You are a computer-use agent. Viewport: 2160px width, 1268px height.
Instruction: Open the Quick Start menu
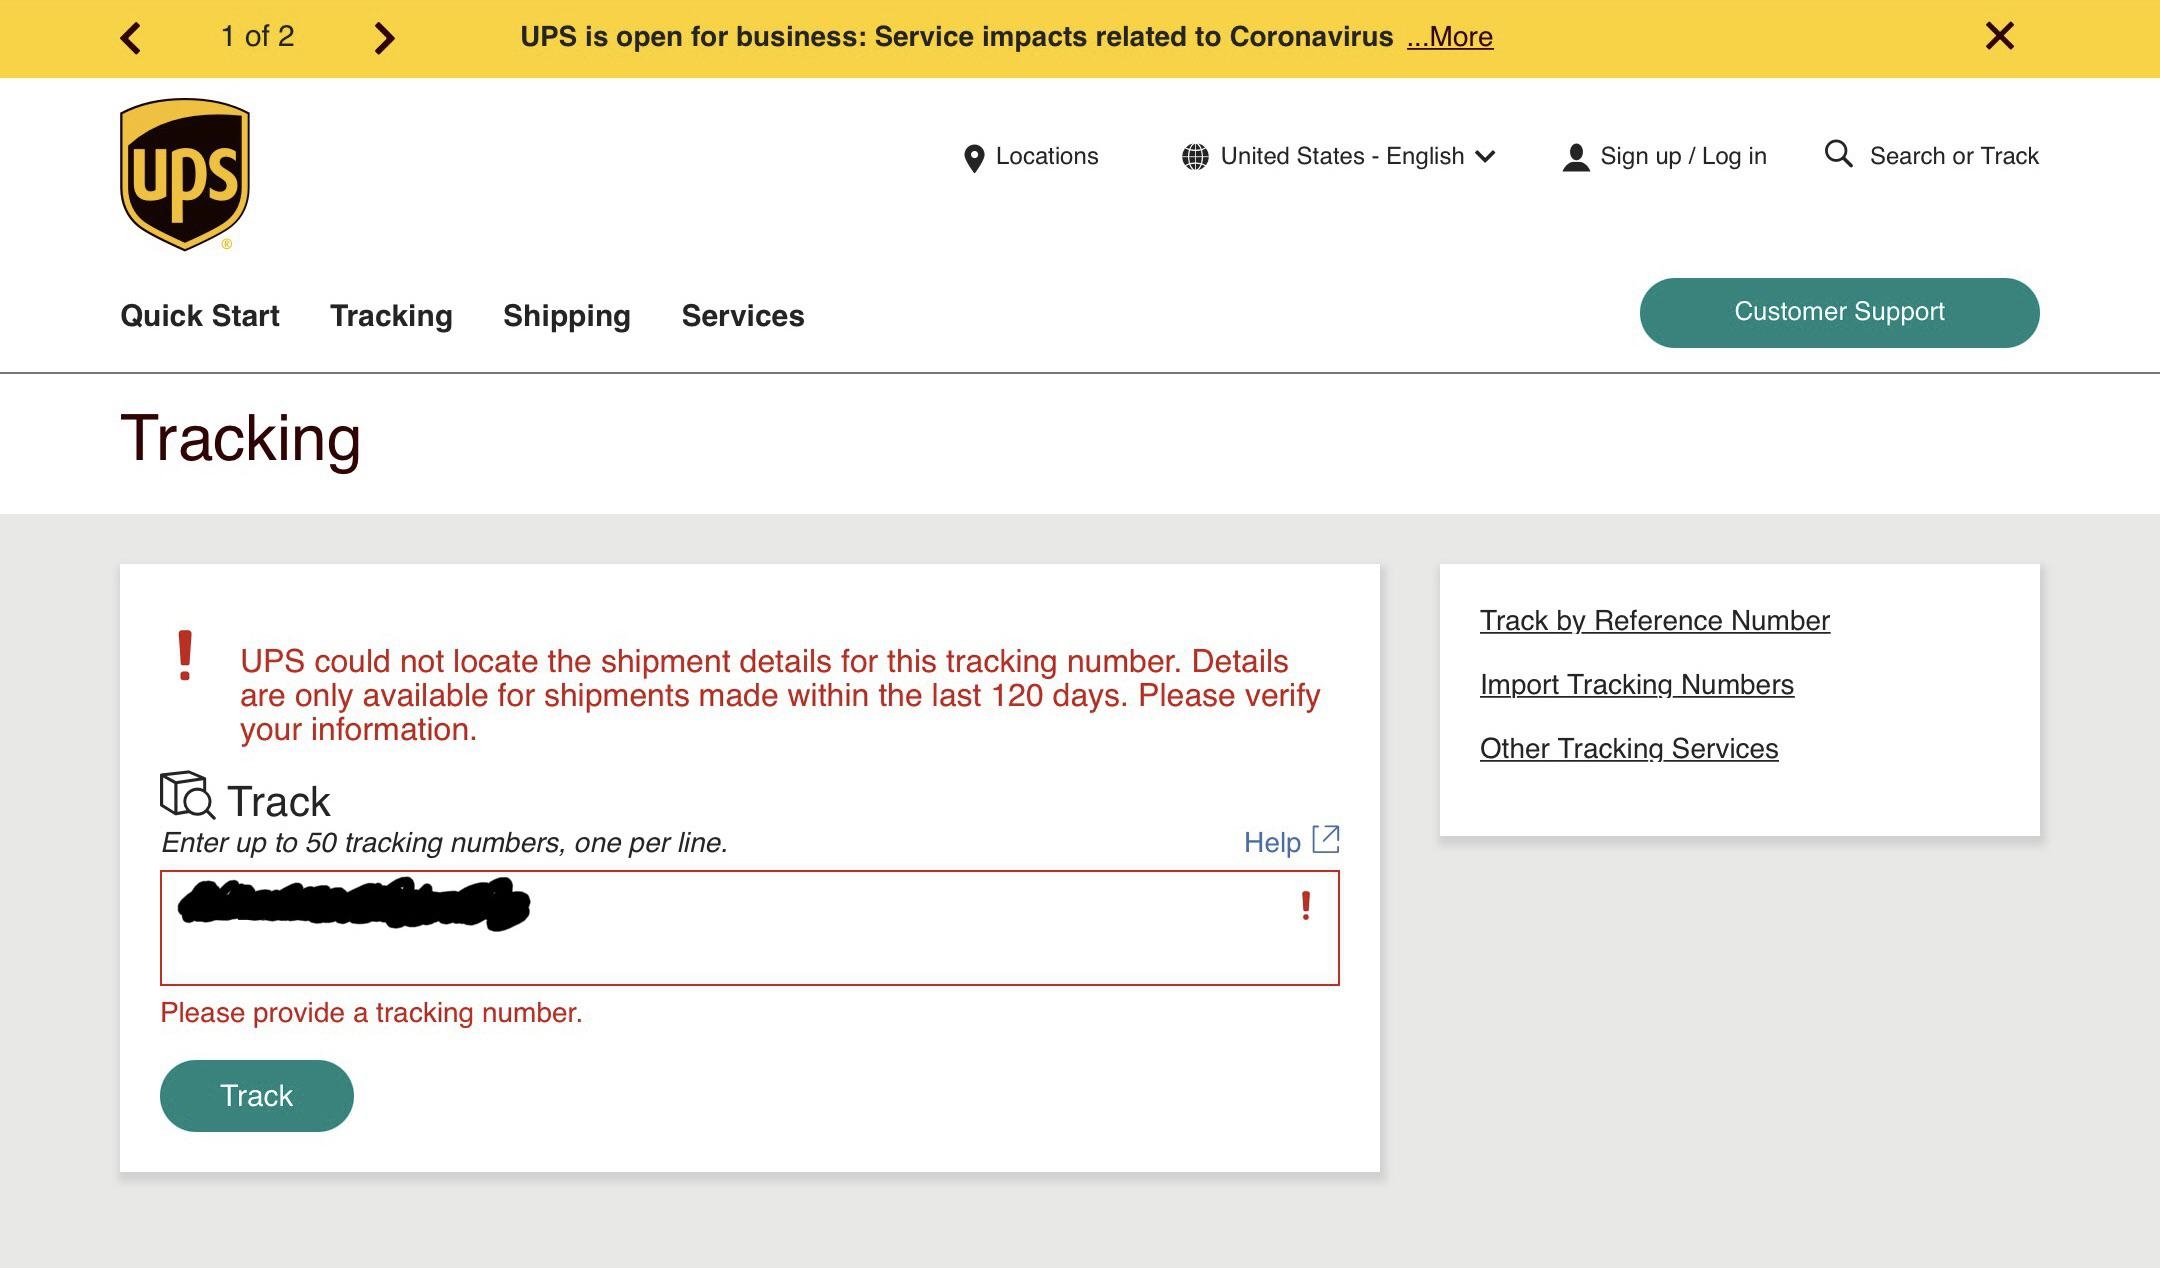click(x=200, y=316)
